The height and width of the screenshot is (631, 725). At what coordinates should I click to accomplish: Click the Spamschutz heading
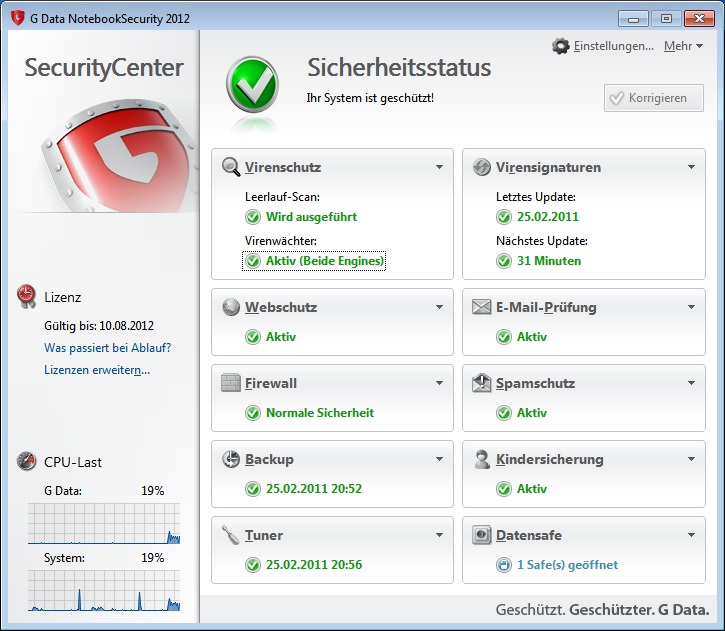click(535, 383)
